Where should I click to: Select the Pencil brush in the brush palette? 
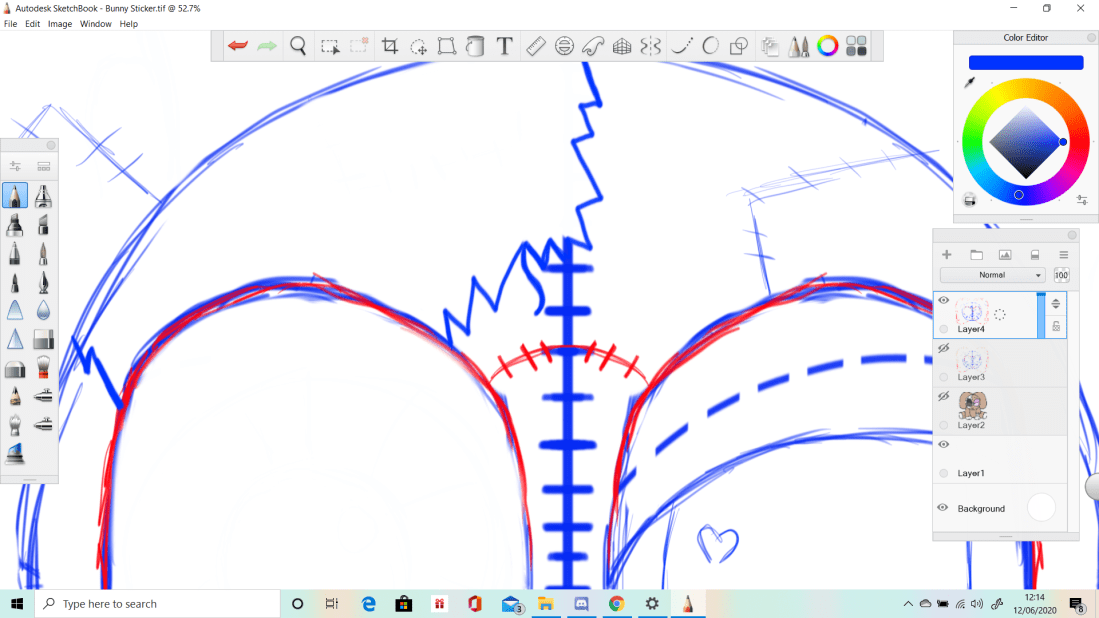(x=15, y=196)
